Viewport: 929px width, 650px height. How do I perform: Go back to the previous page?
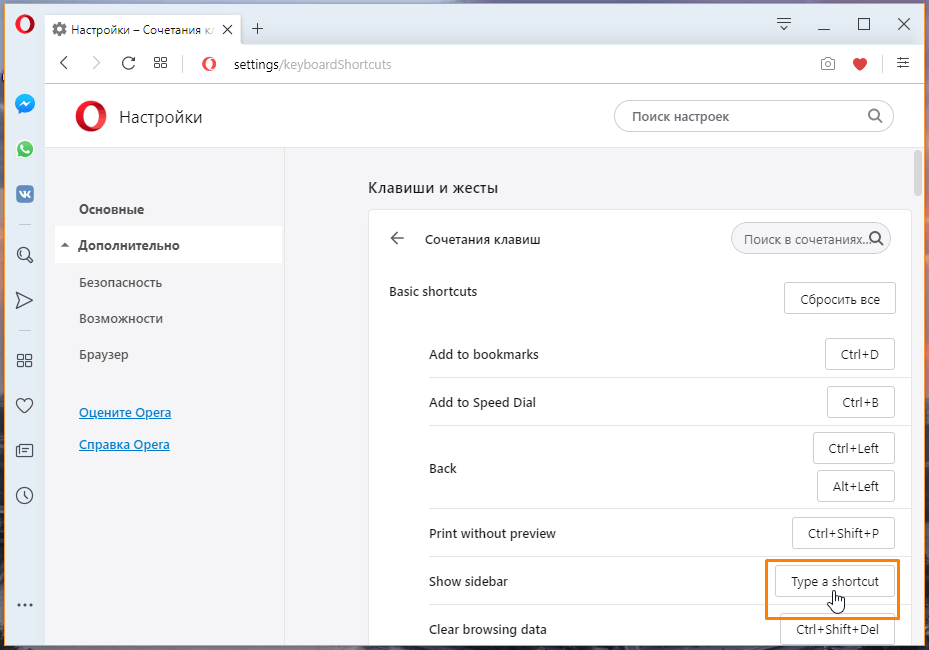[x=65, y=63]
